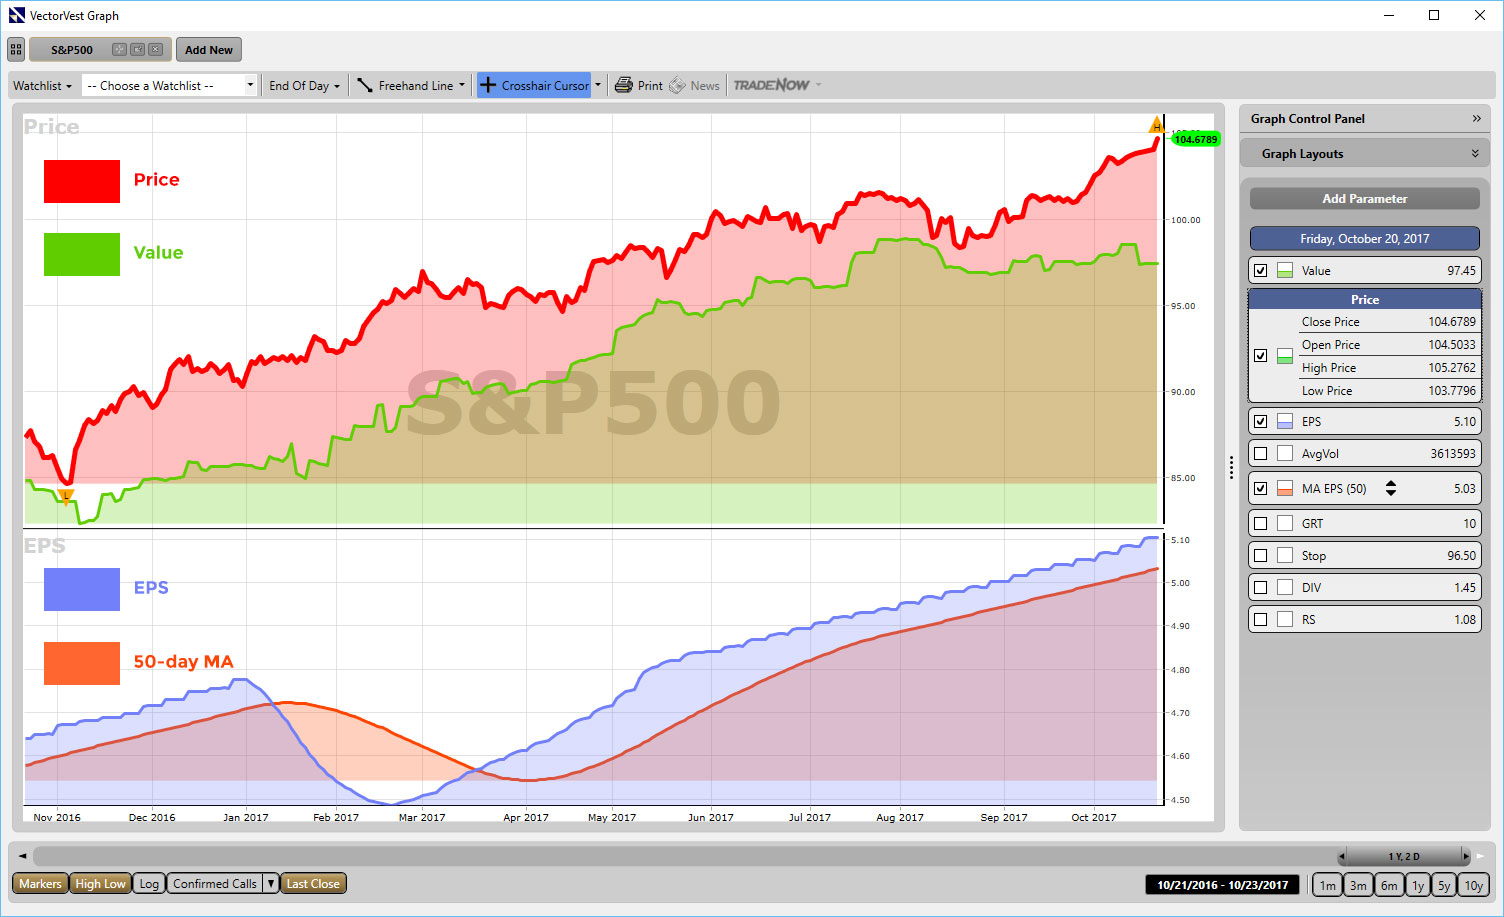Click the MA EPS period stepper arrows

(x=1391, y=489)
